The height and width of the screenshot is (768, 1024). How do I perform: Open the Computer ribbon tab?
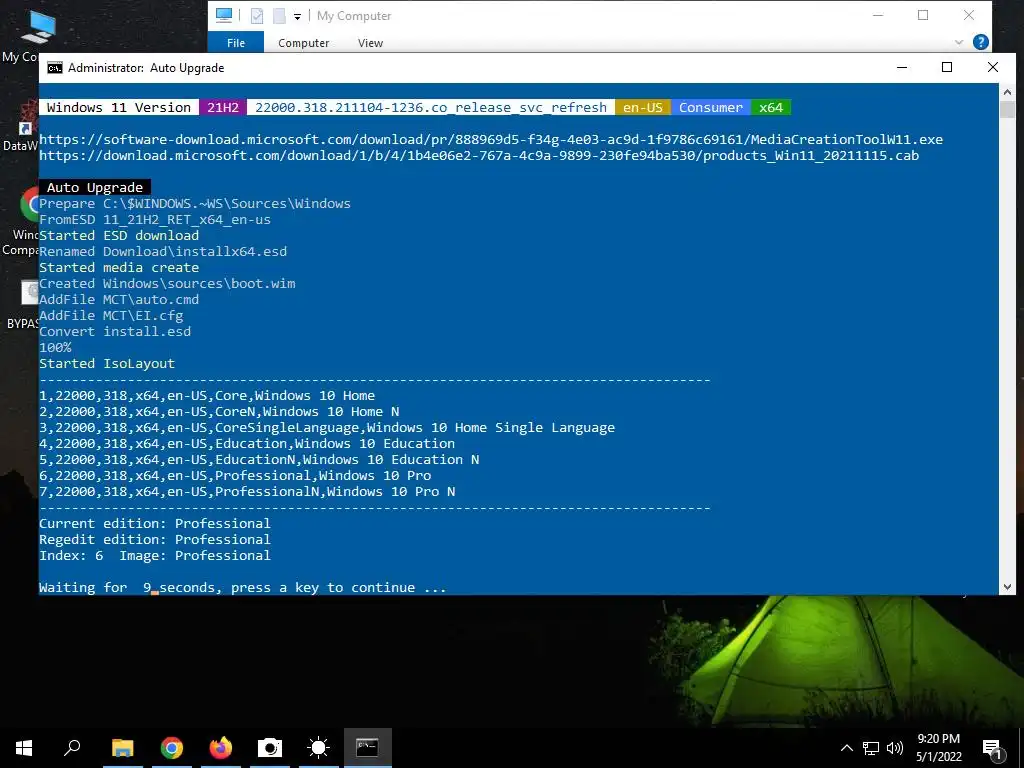point(304,42)
